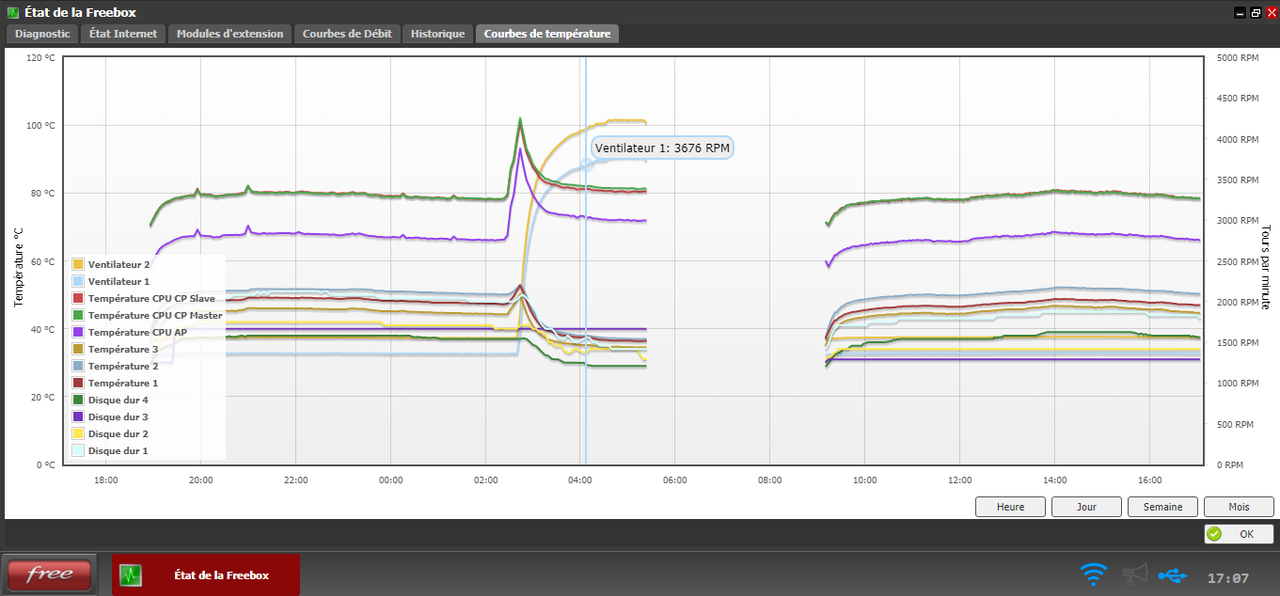Click the 04:00 time axis label

tap(580, 480)
